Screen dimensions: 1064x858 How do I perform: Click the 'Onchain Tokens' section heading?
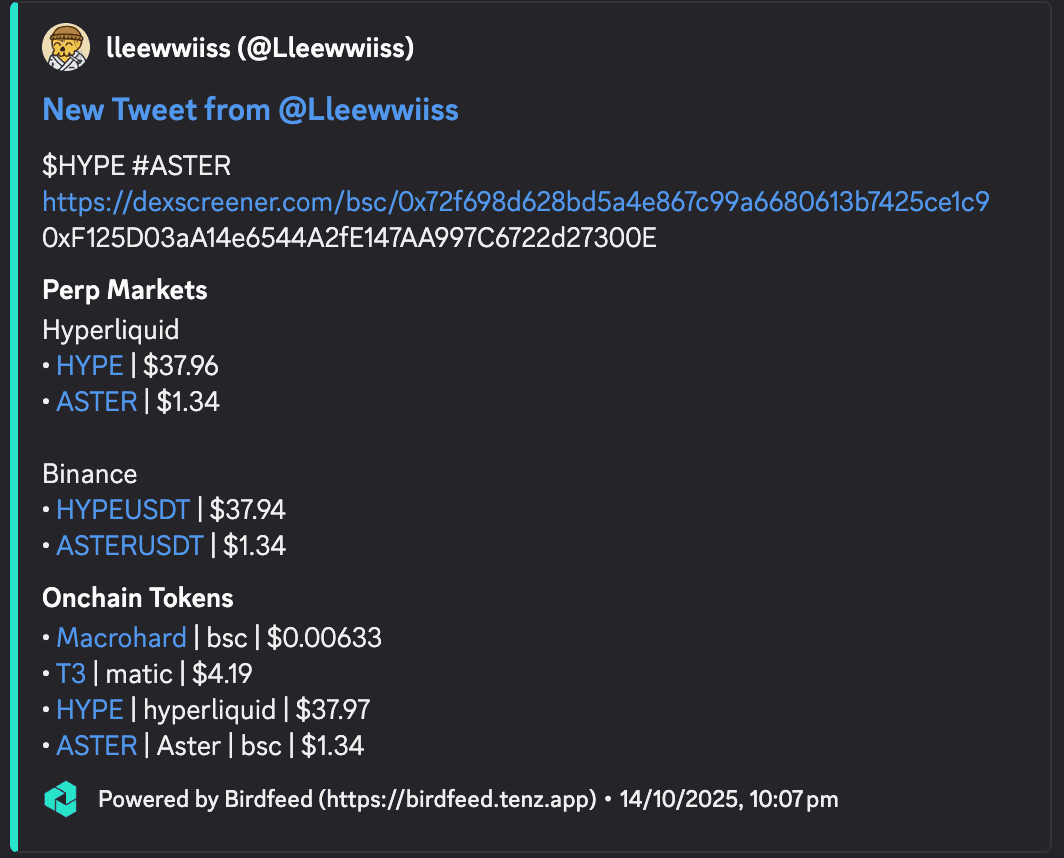point(138,597)
